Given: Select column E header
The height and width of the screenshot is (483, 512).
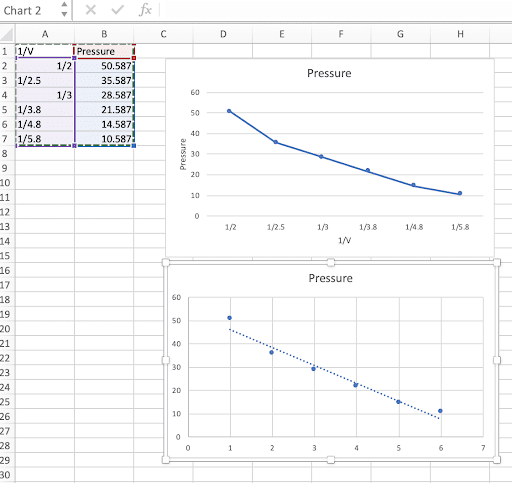Looking at the screenshot, I should pos(282,34).
